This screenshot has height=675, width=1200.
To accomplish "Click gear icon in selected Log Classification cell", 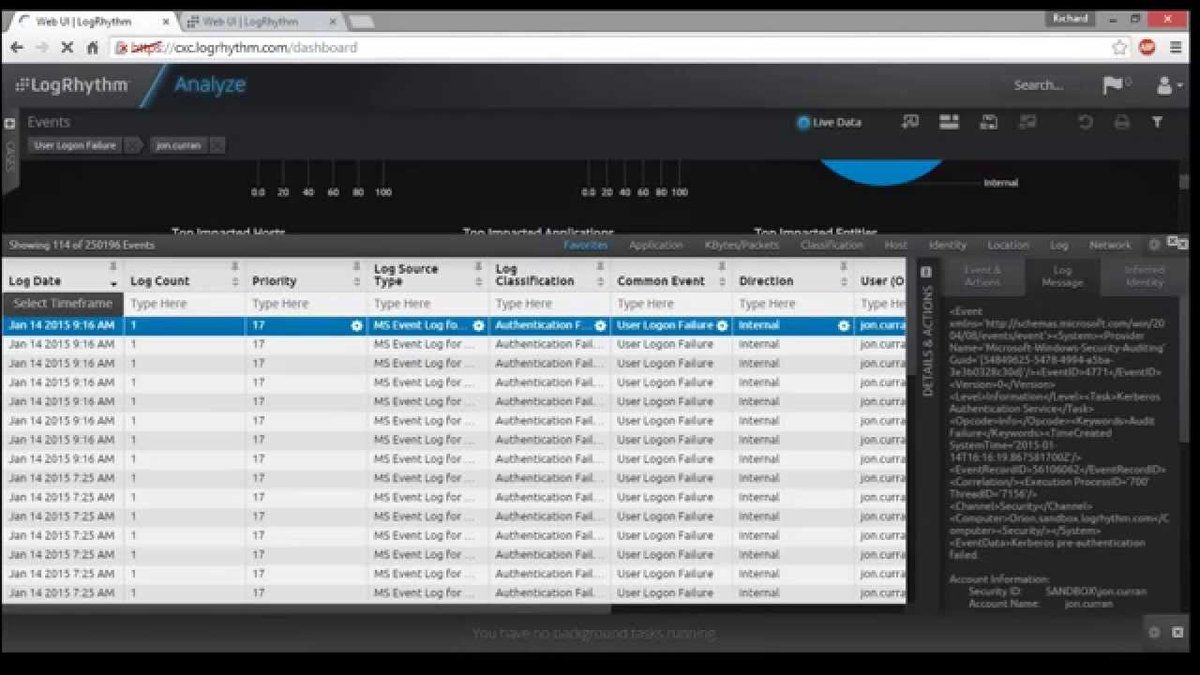I will 600,326.
